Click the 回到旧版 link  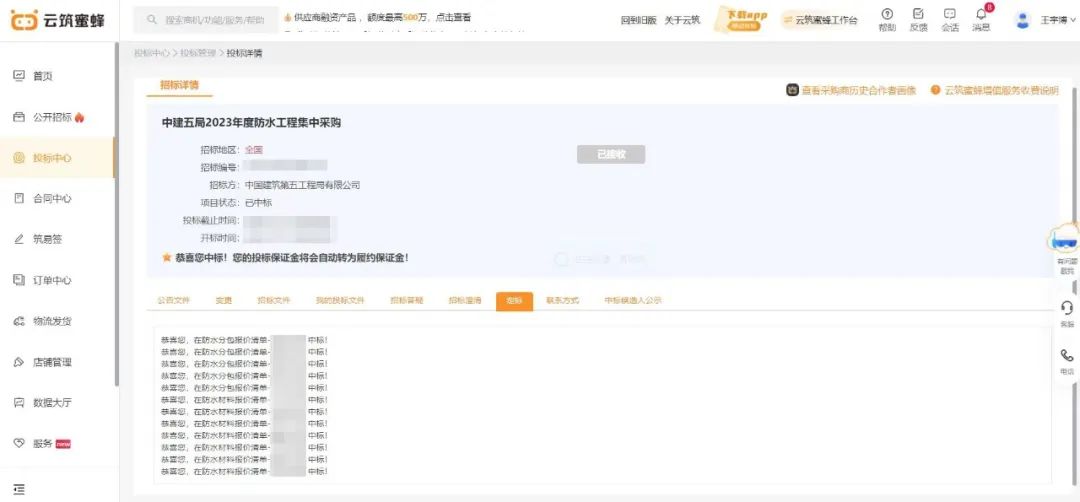(638, 20)
